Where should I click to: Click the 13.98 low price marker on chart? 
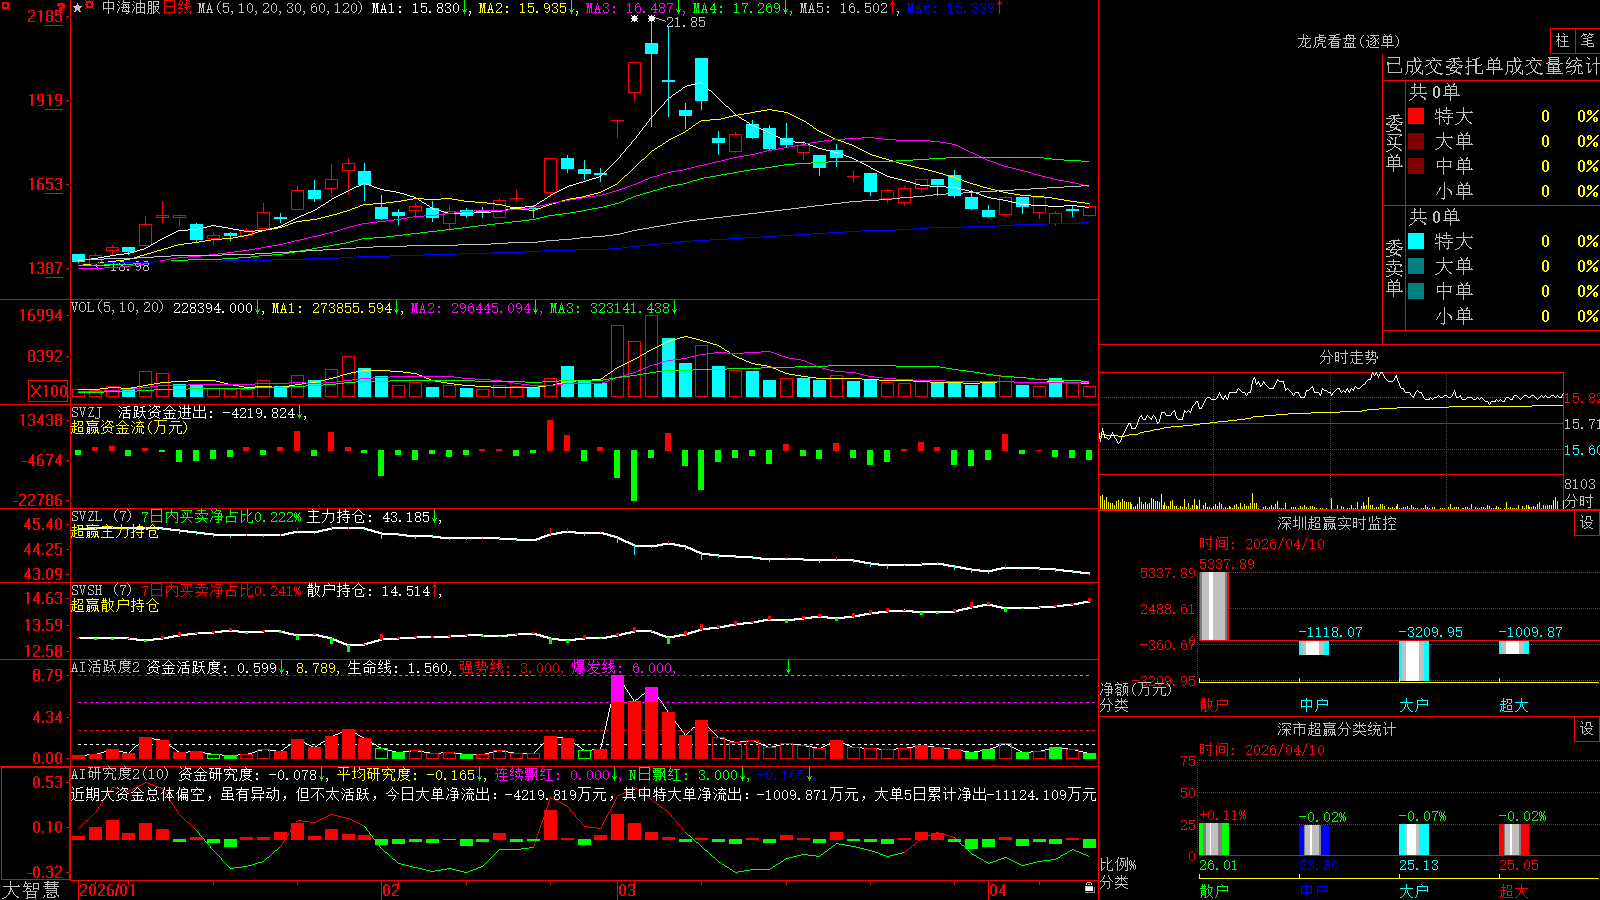(x=129, y=266)
